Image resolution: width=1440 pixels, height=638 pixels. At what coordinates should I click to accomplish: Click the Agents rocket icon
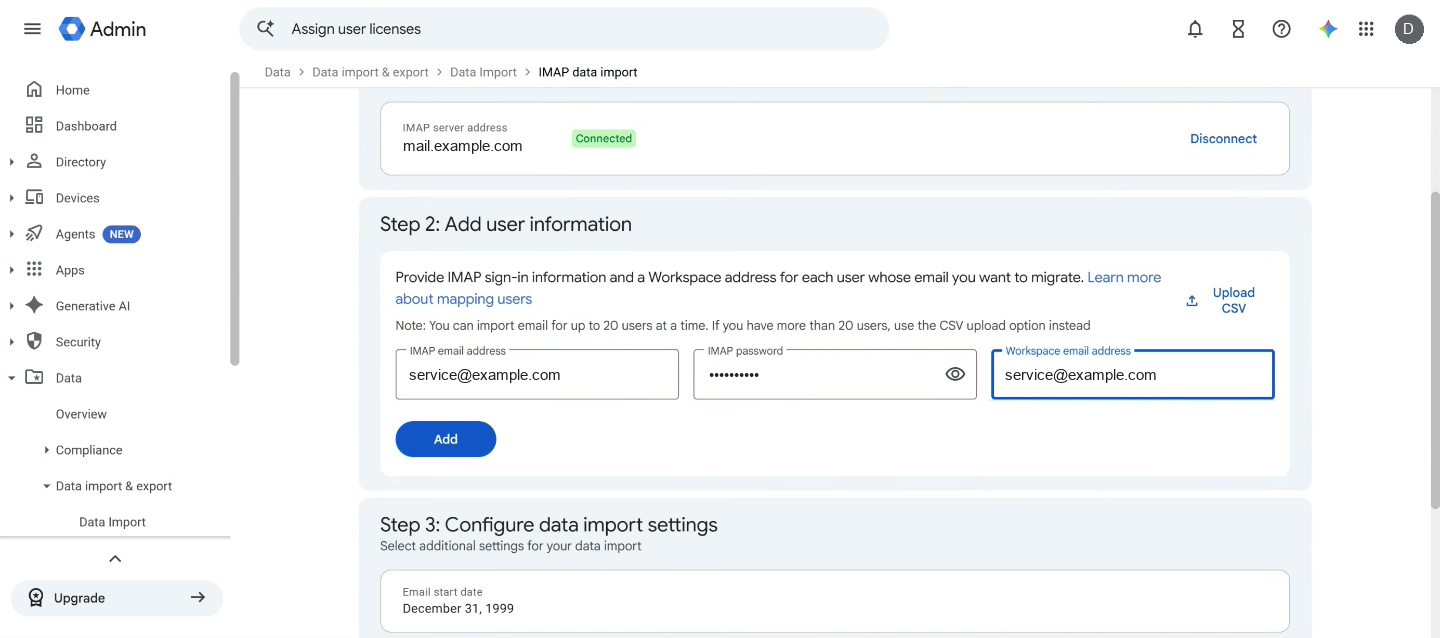tap(34, 234)
